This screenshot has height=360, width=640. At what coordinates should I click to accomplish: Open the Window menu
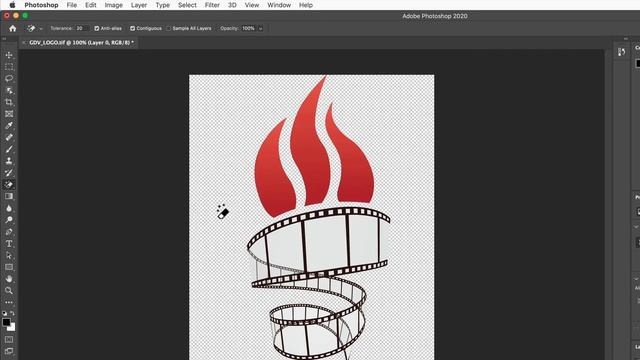(x=279, y=5)
